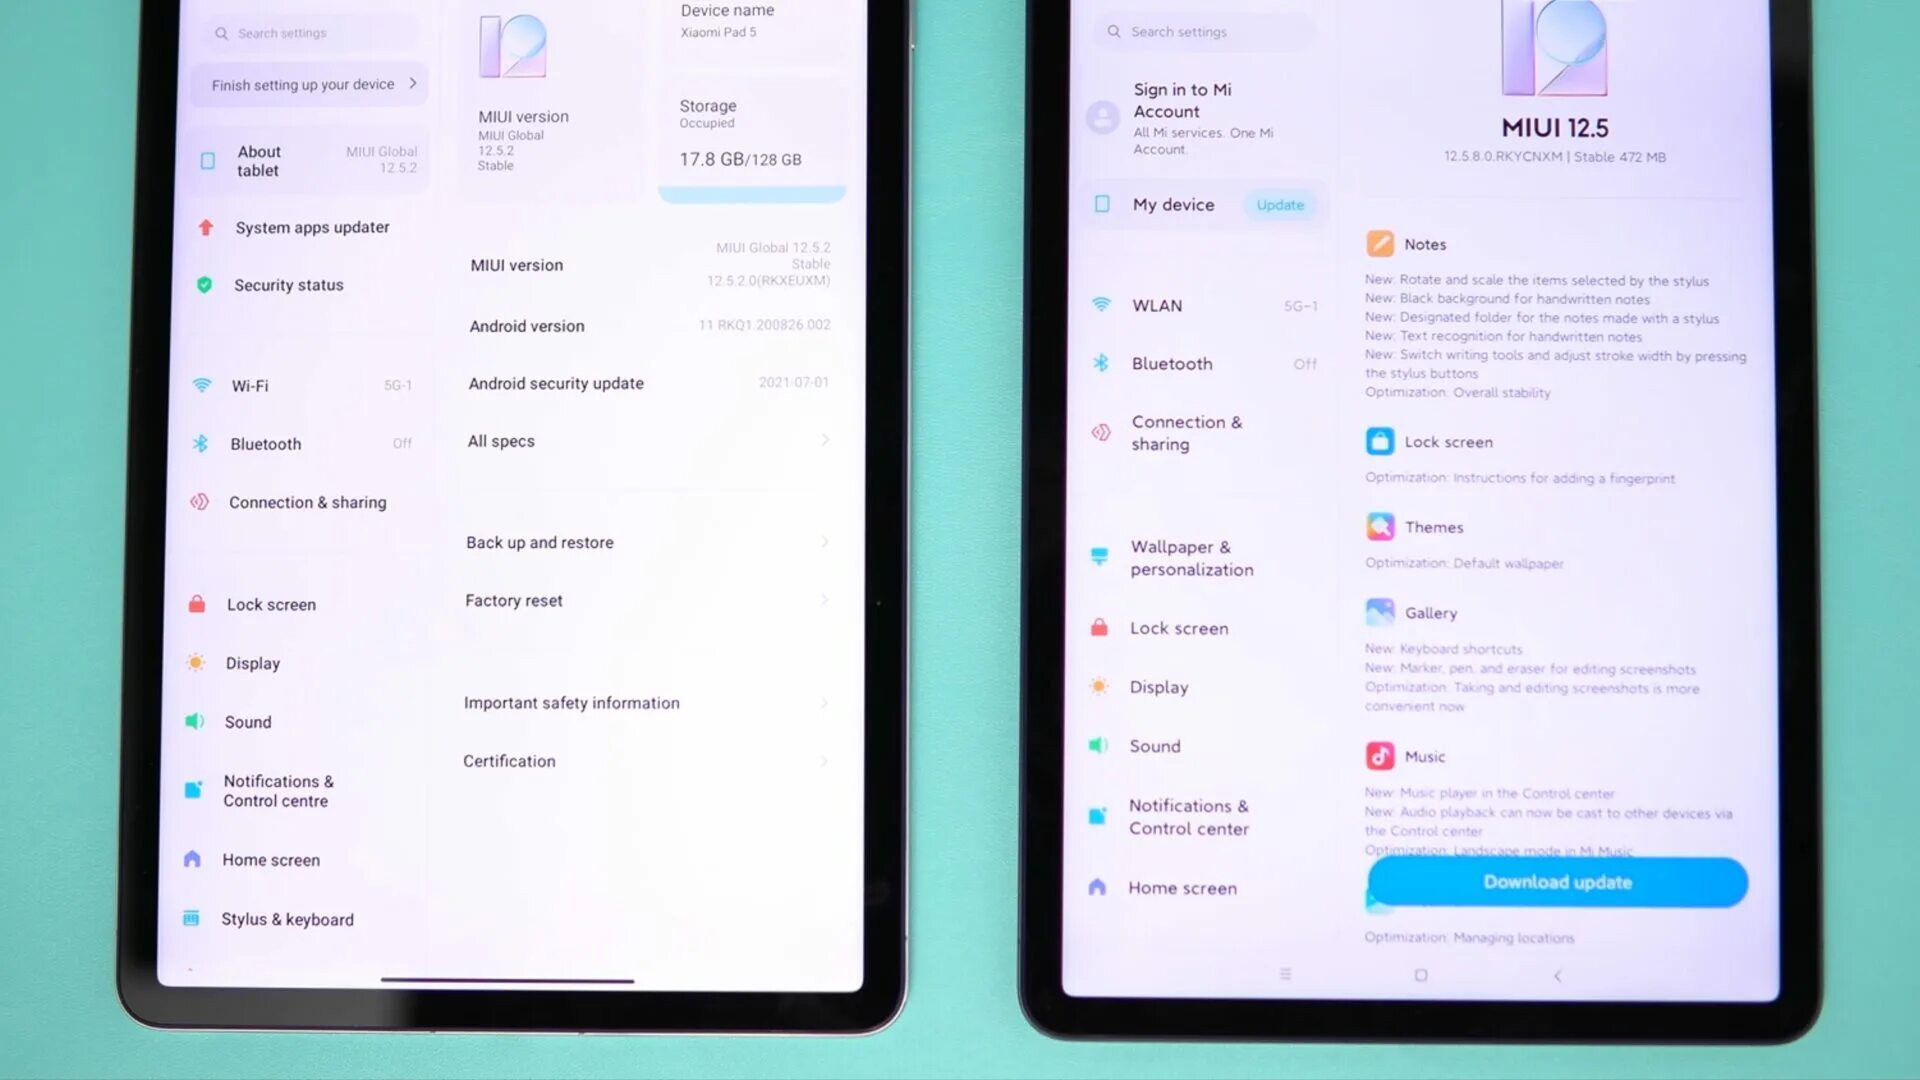Click Download update button
This screenshot has height=1080, width=1920.
(1557, 882)
